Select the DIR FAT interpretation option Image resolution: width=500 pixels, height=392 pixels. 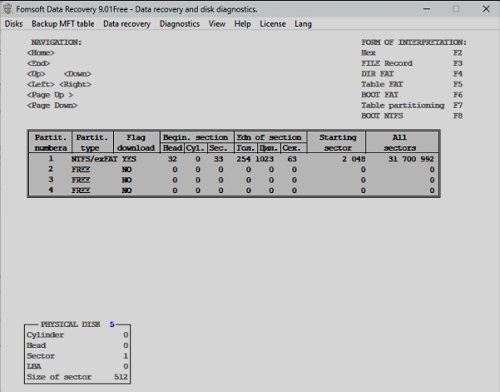(x=378, y=74)
